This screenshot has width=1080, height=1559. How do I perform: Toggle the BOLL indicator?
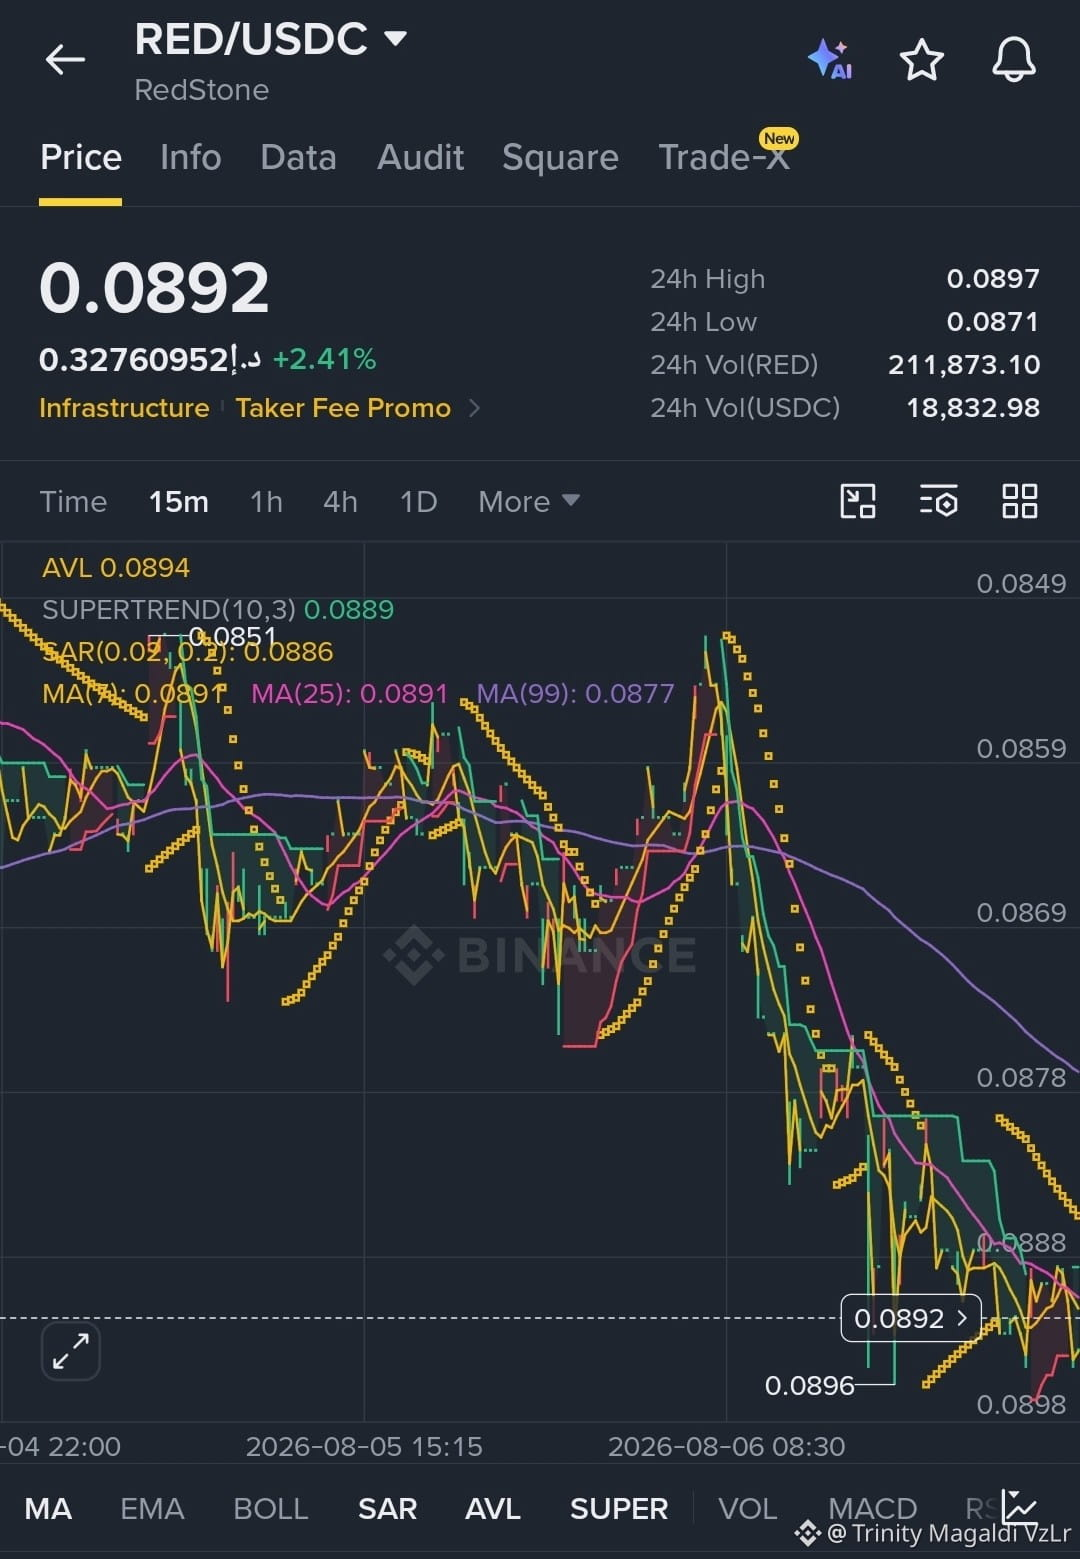click(x=270, y=1508)
